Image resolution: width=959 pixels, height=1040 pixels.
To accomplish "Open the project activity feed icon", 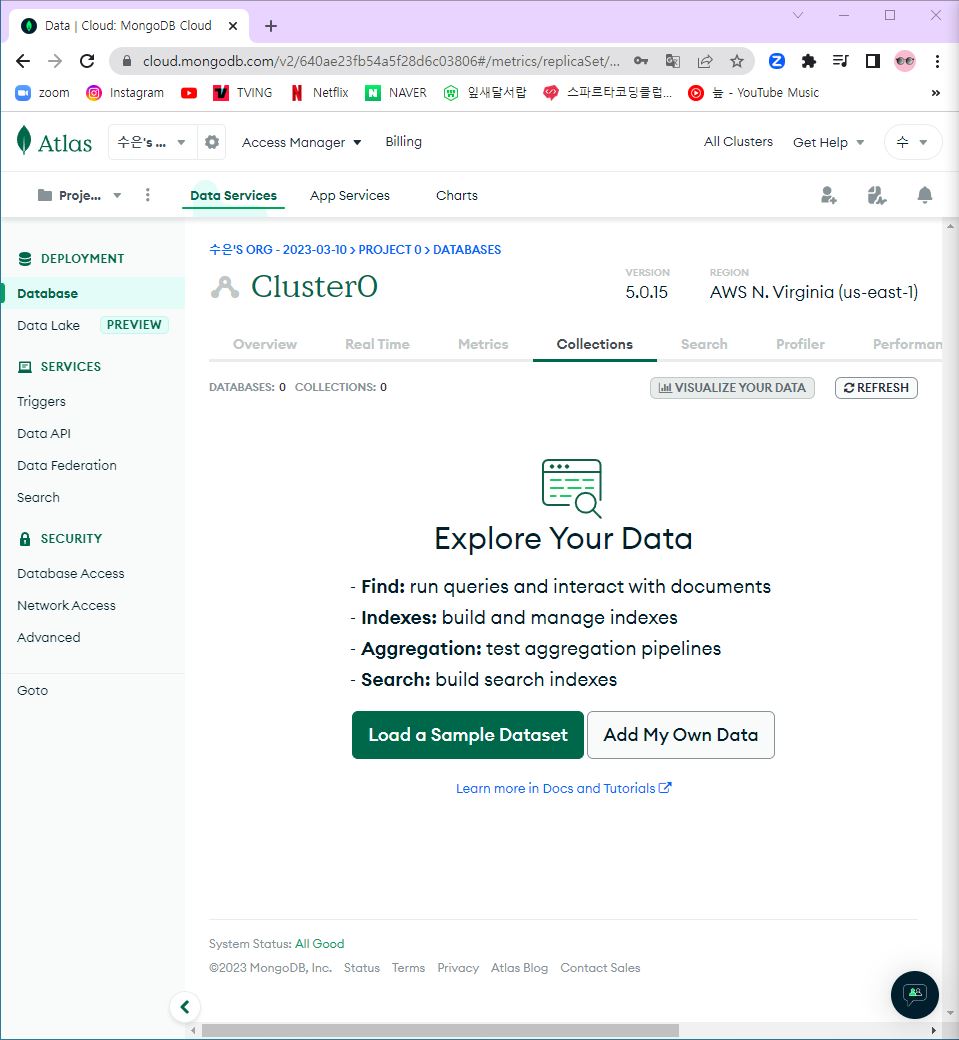I will pyautogui.click(x=876, y=195).
